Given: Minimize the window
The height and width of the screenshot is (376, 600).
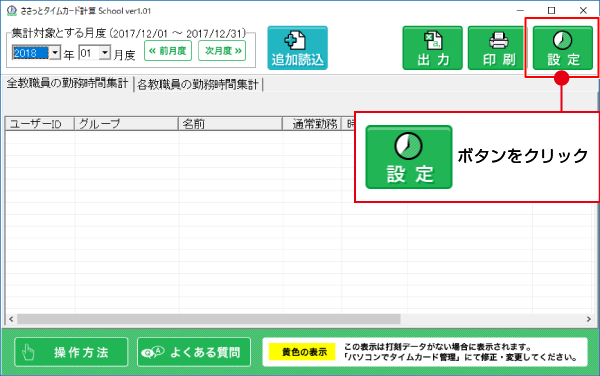Looking at the screenshot, I should [x=520, y=10].
